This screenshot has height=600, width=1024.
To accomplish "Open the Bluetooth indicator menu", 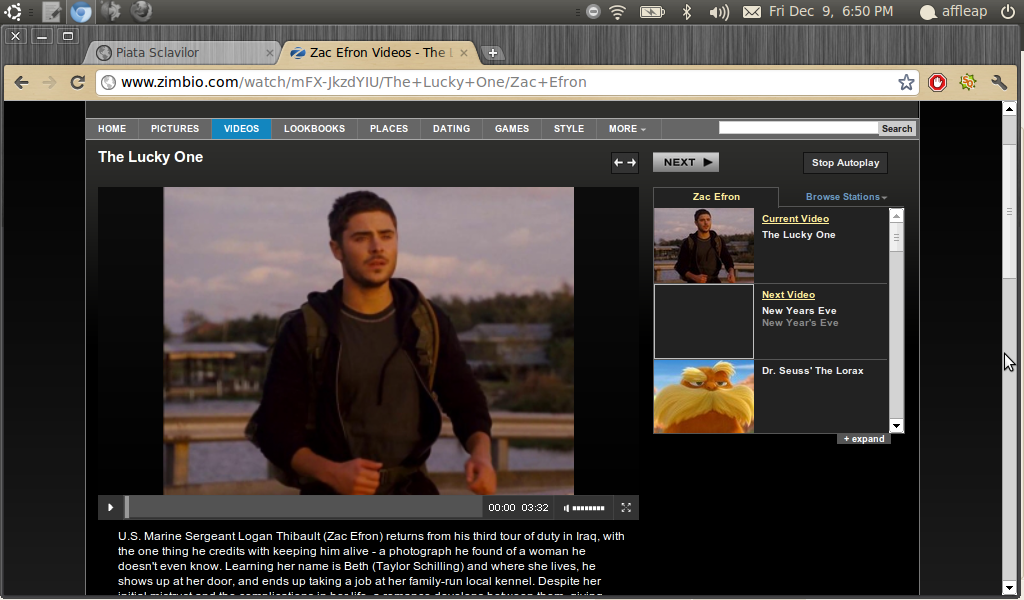I will click(686, 11).
